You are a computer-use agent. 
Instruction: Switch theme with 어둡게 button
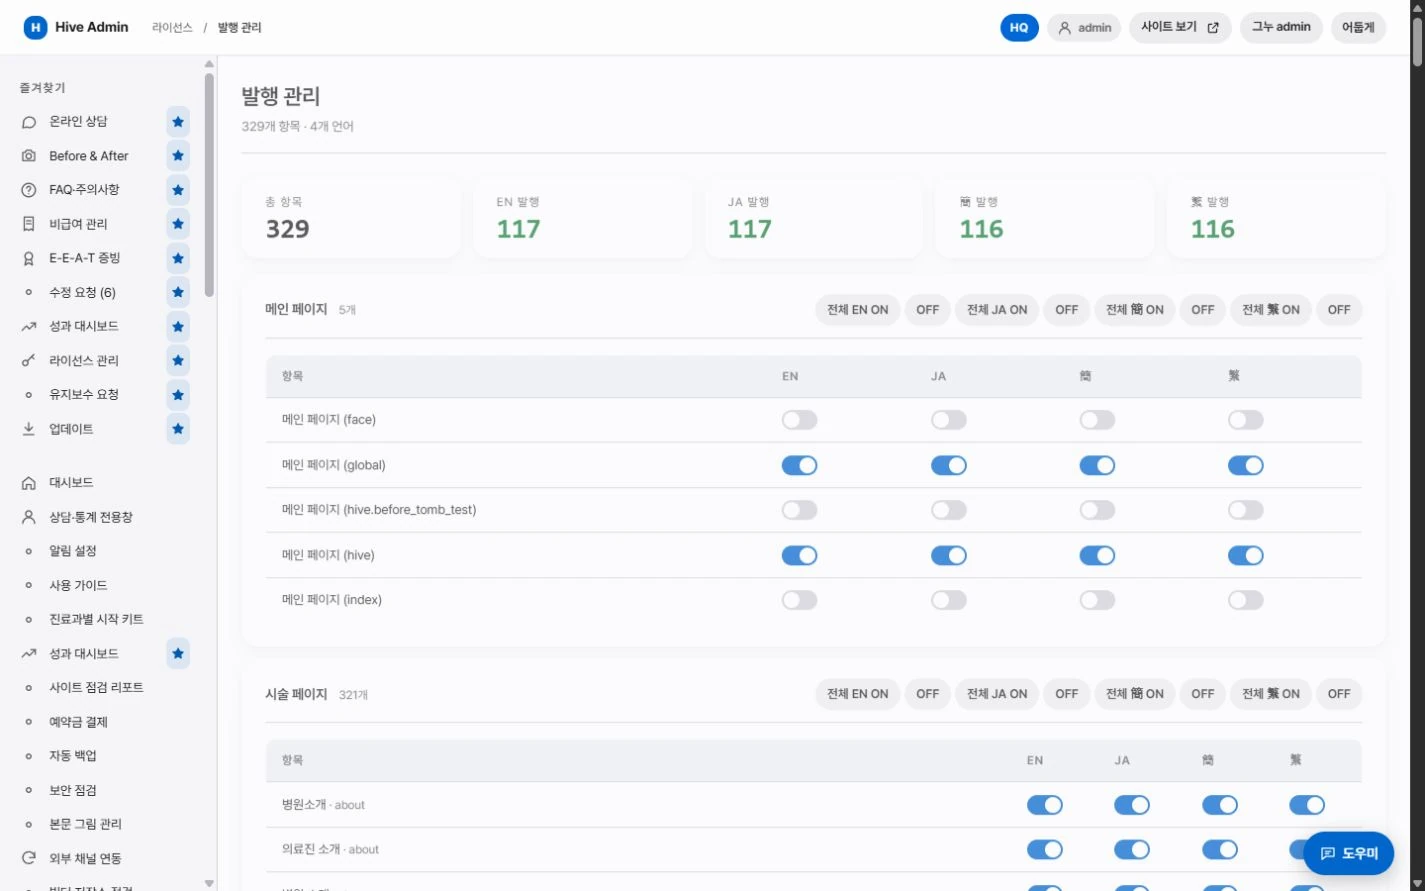pos(1358,28)
